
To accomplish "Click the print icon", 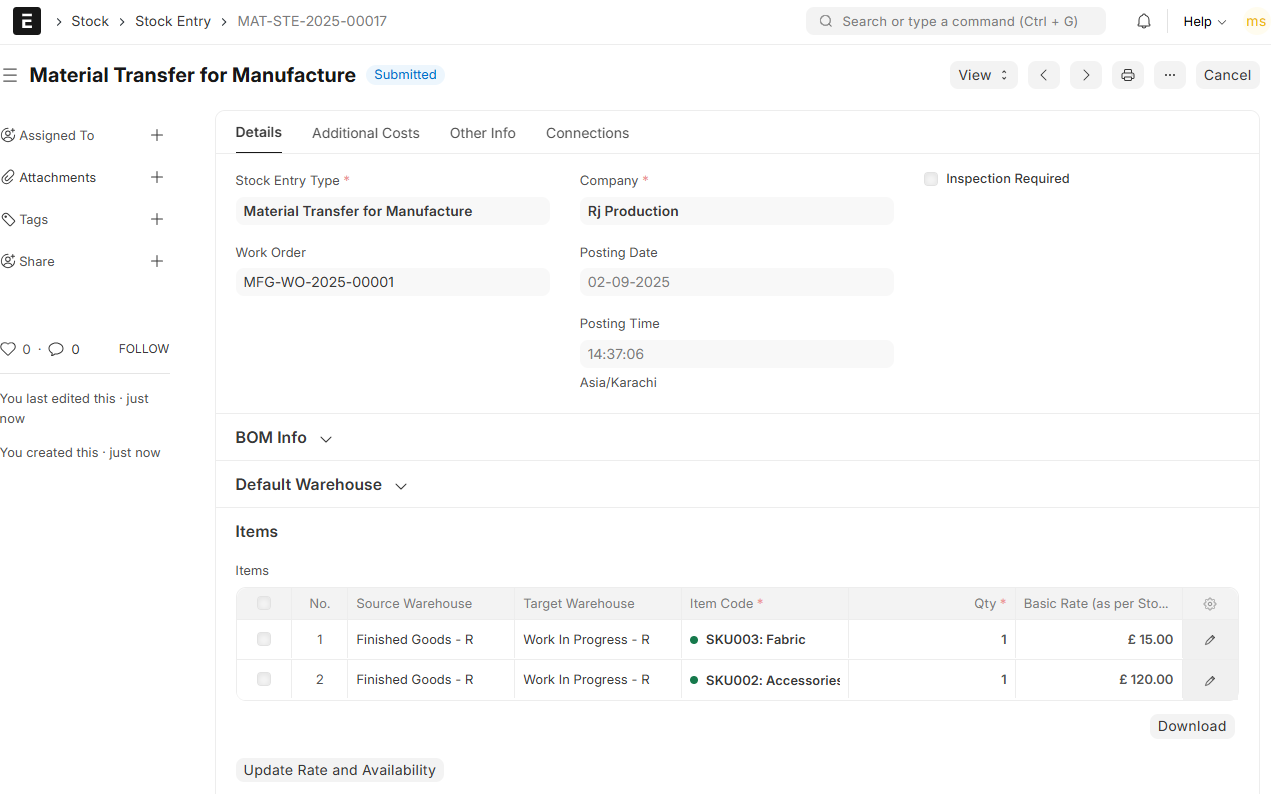I will pos(1128,75).
